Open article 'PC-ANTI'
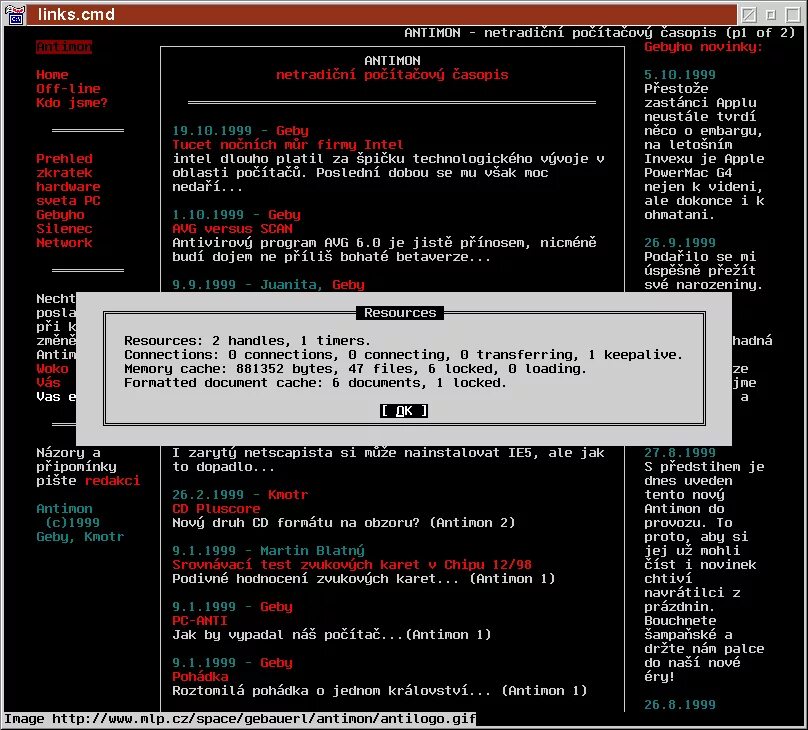Viewport: 808px width, 730px height. (200, 621)
